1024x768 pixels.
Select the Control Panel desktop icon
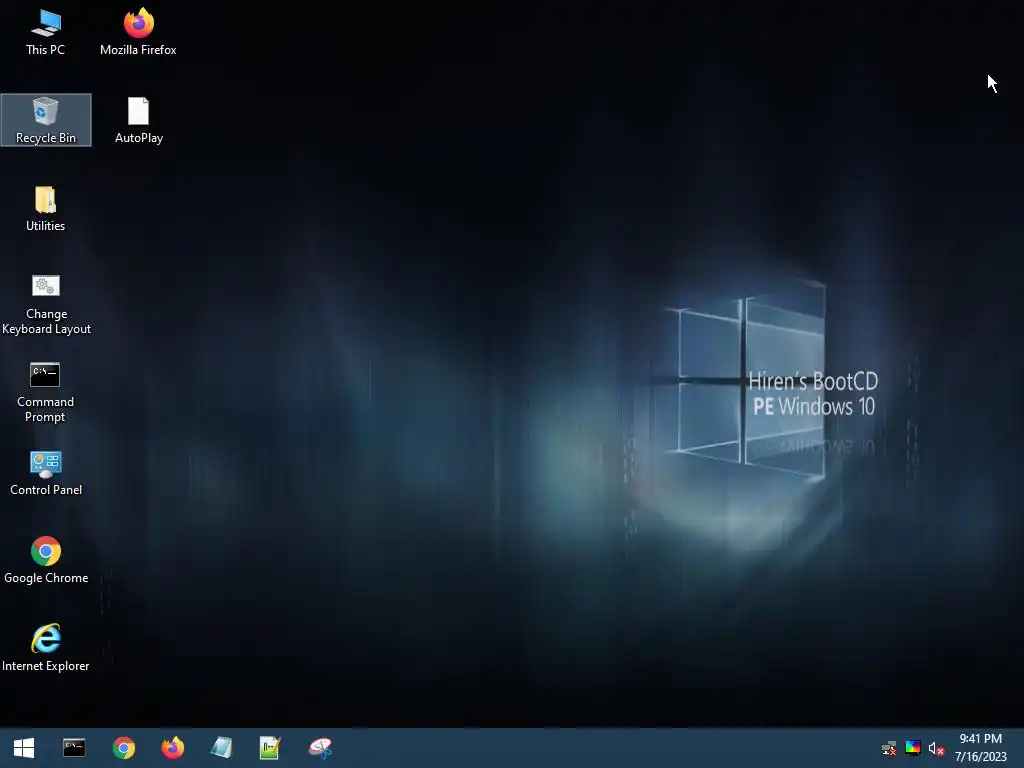pos(46,473)
